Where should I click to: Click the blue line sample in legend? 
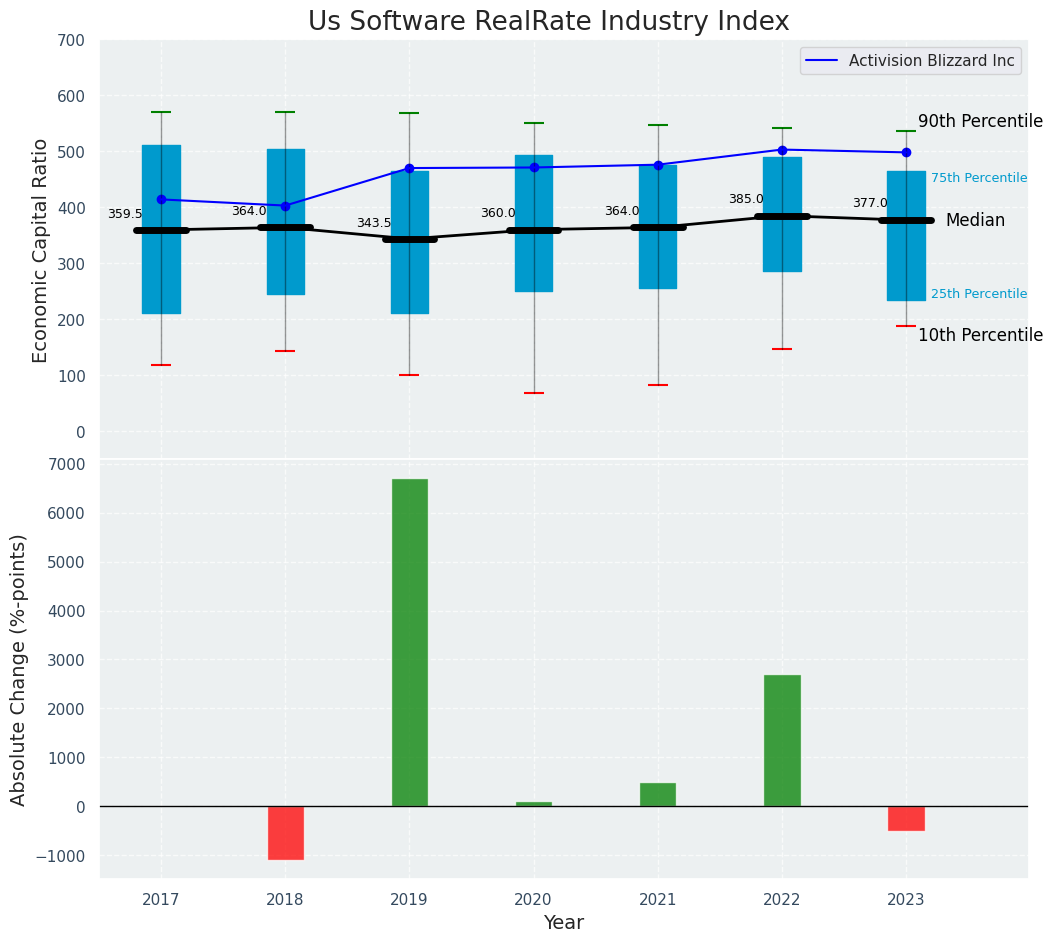click(x=824, y=61)
